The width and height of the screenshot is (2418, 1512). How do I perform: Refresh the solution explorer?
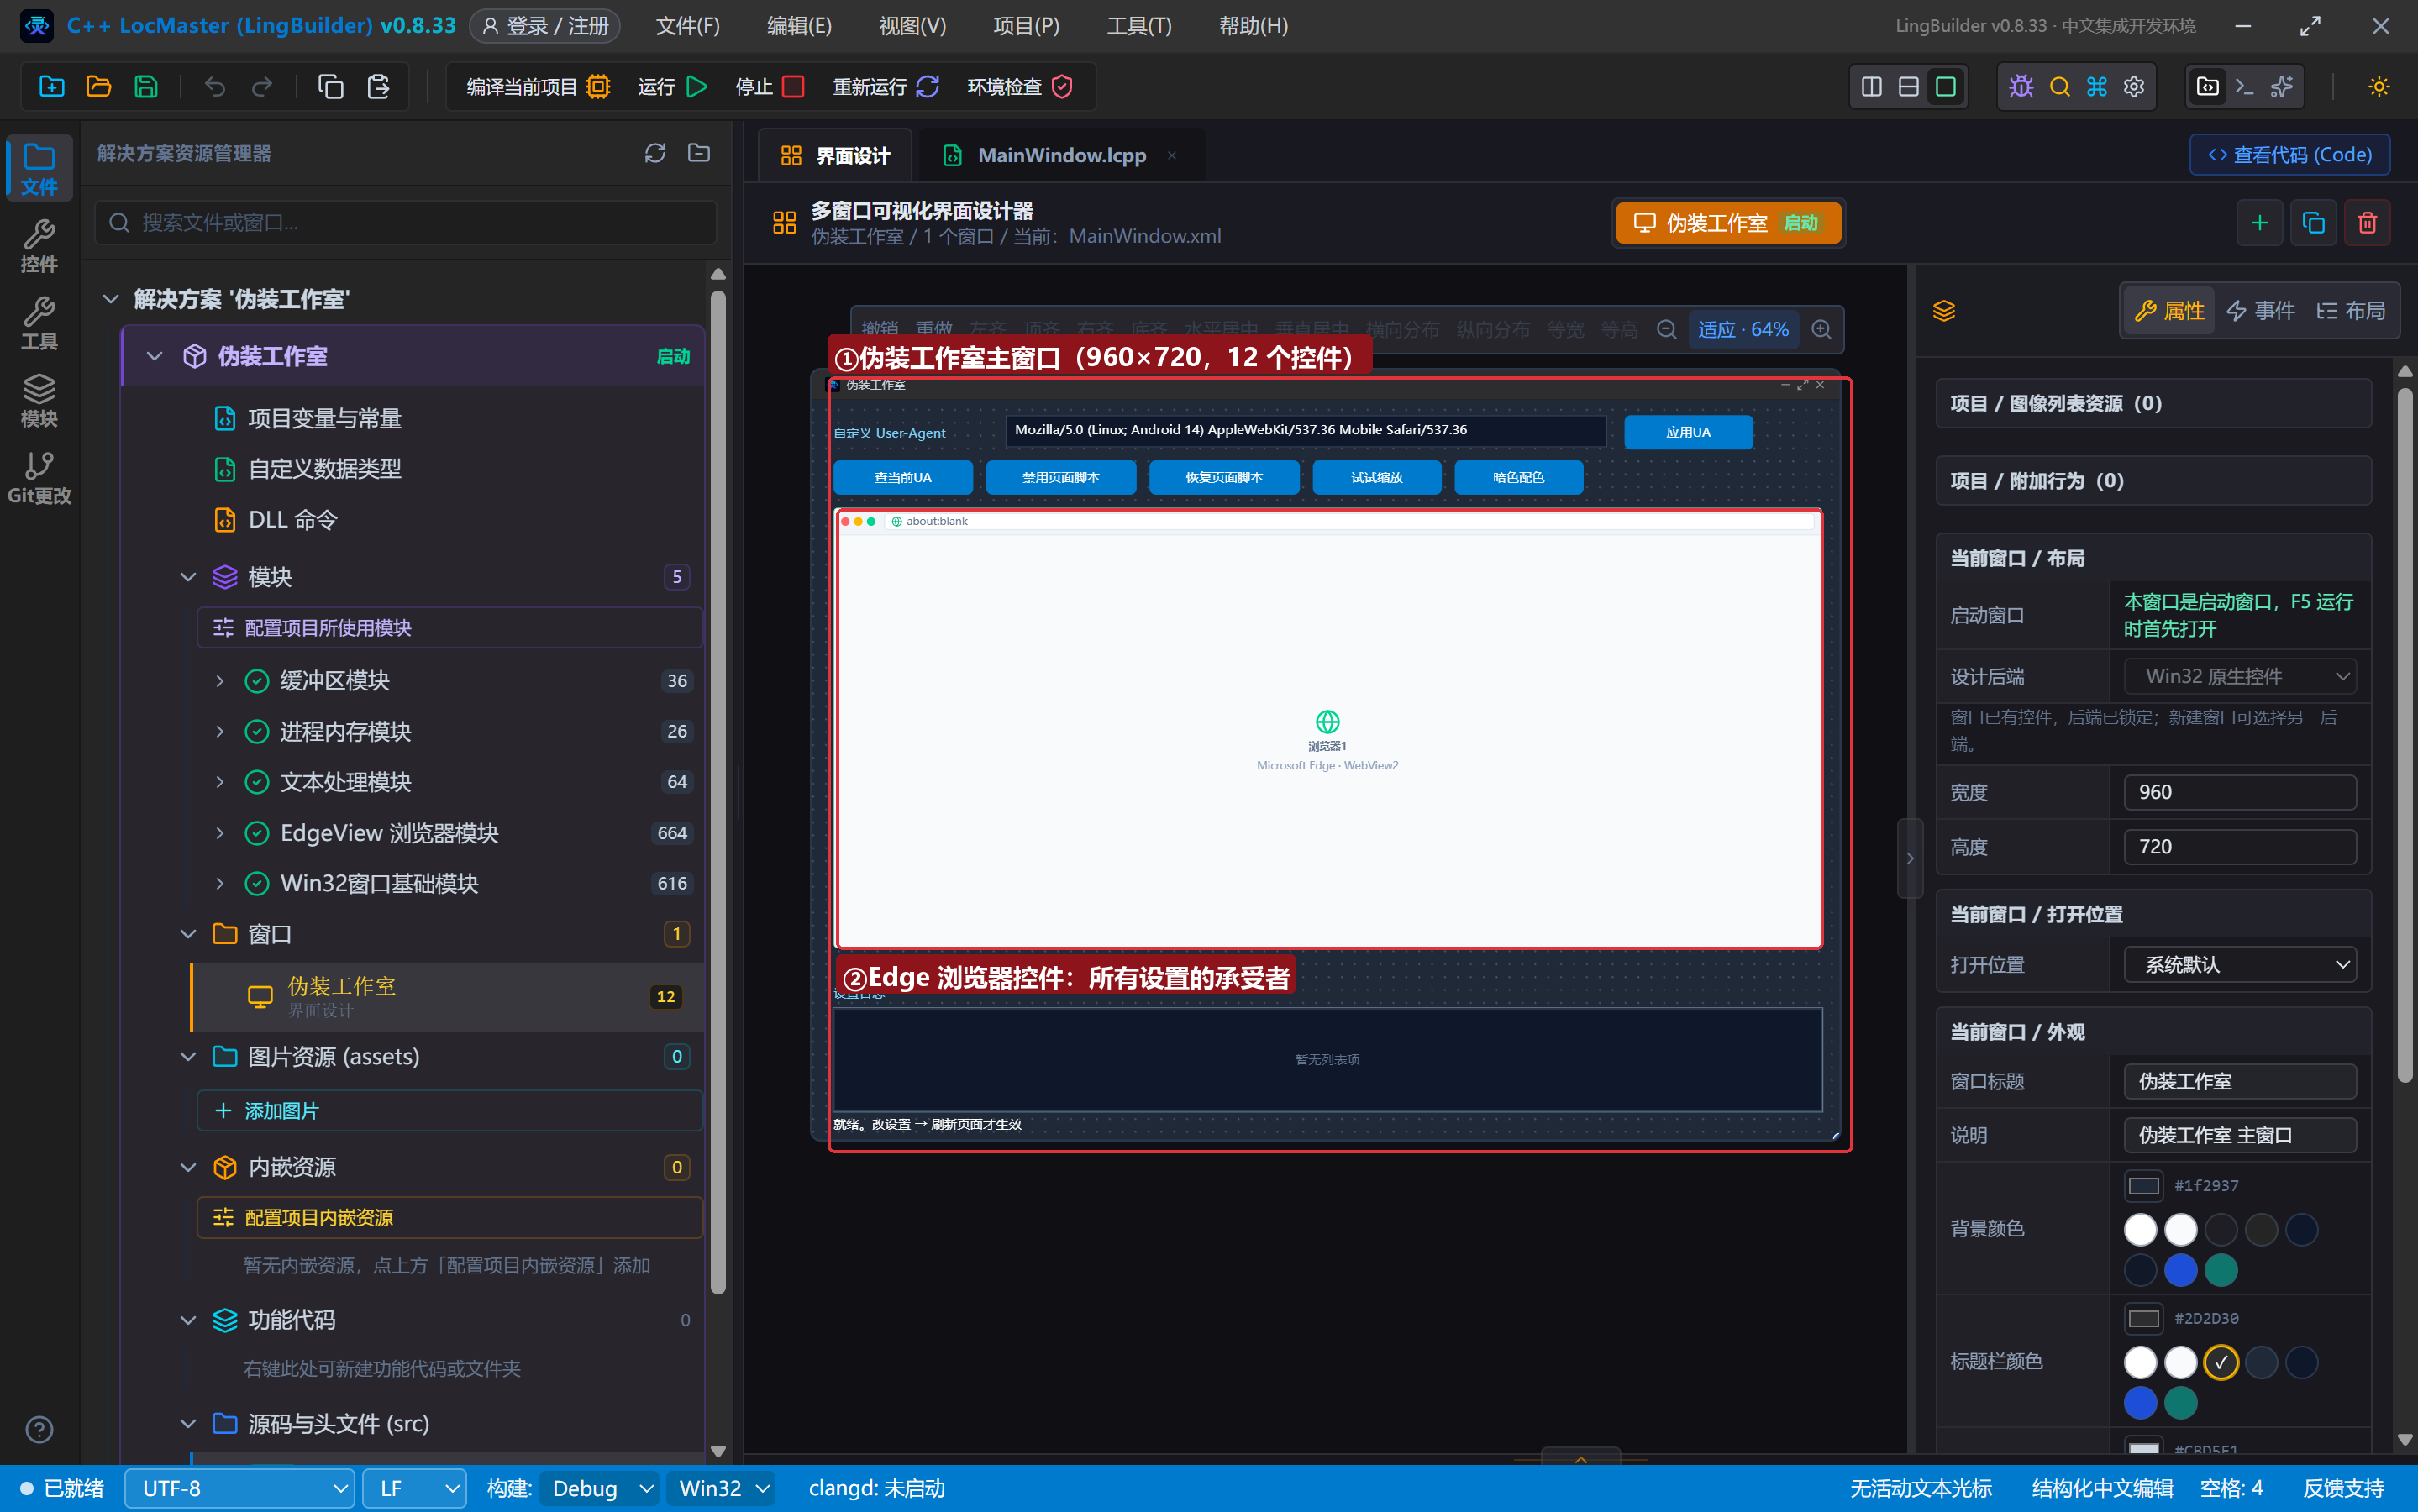pos(655,153)
